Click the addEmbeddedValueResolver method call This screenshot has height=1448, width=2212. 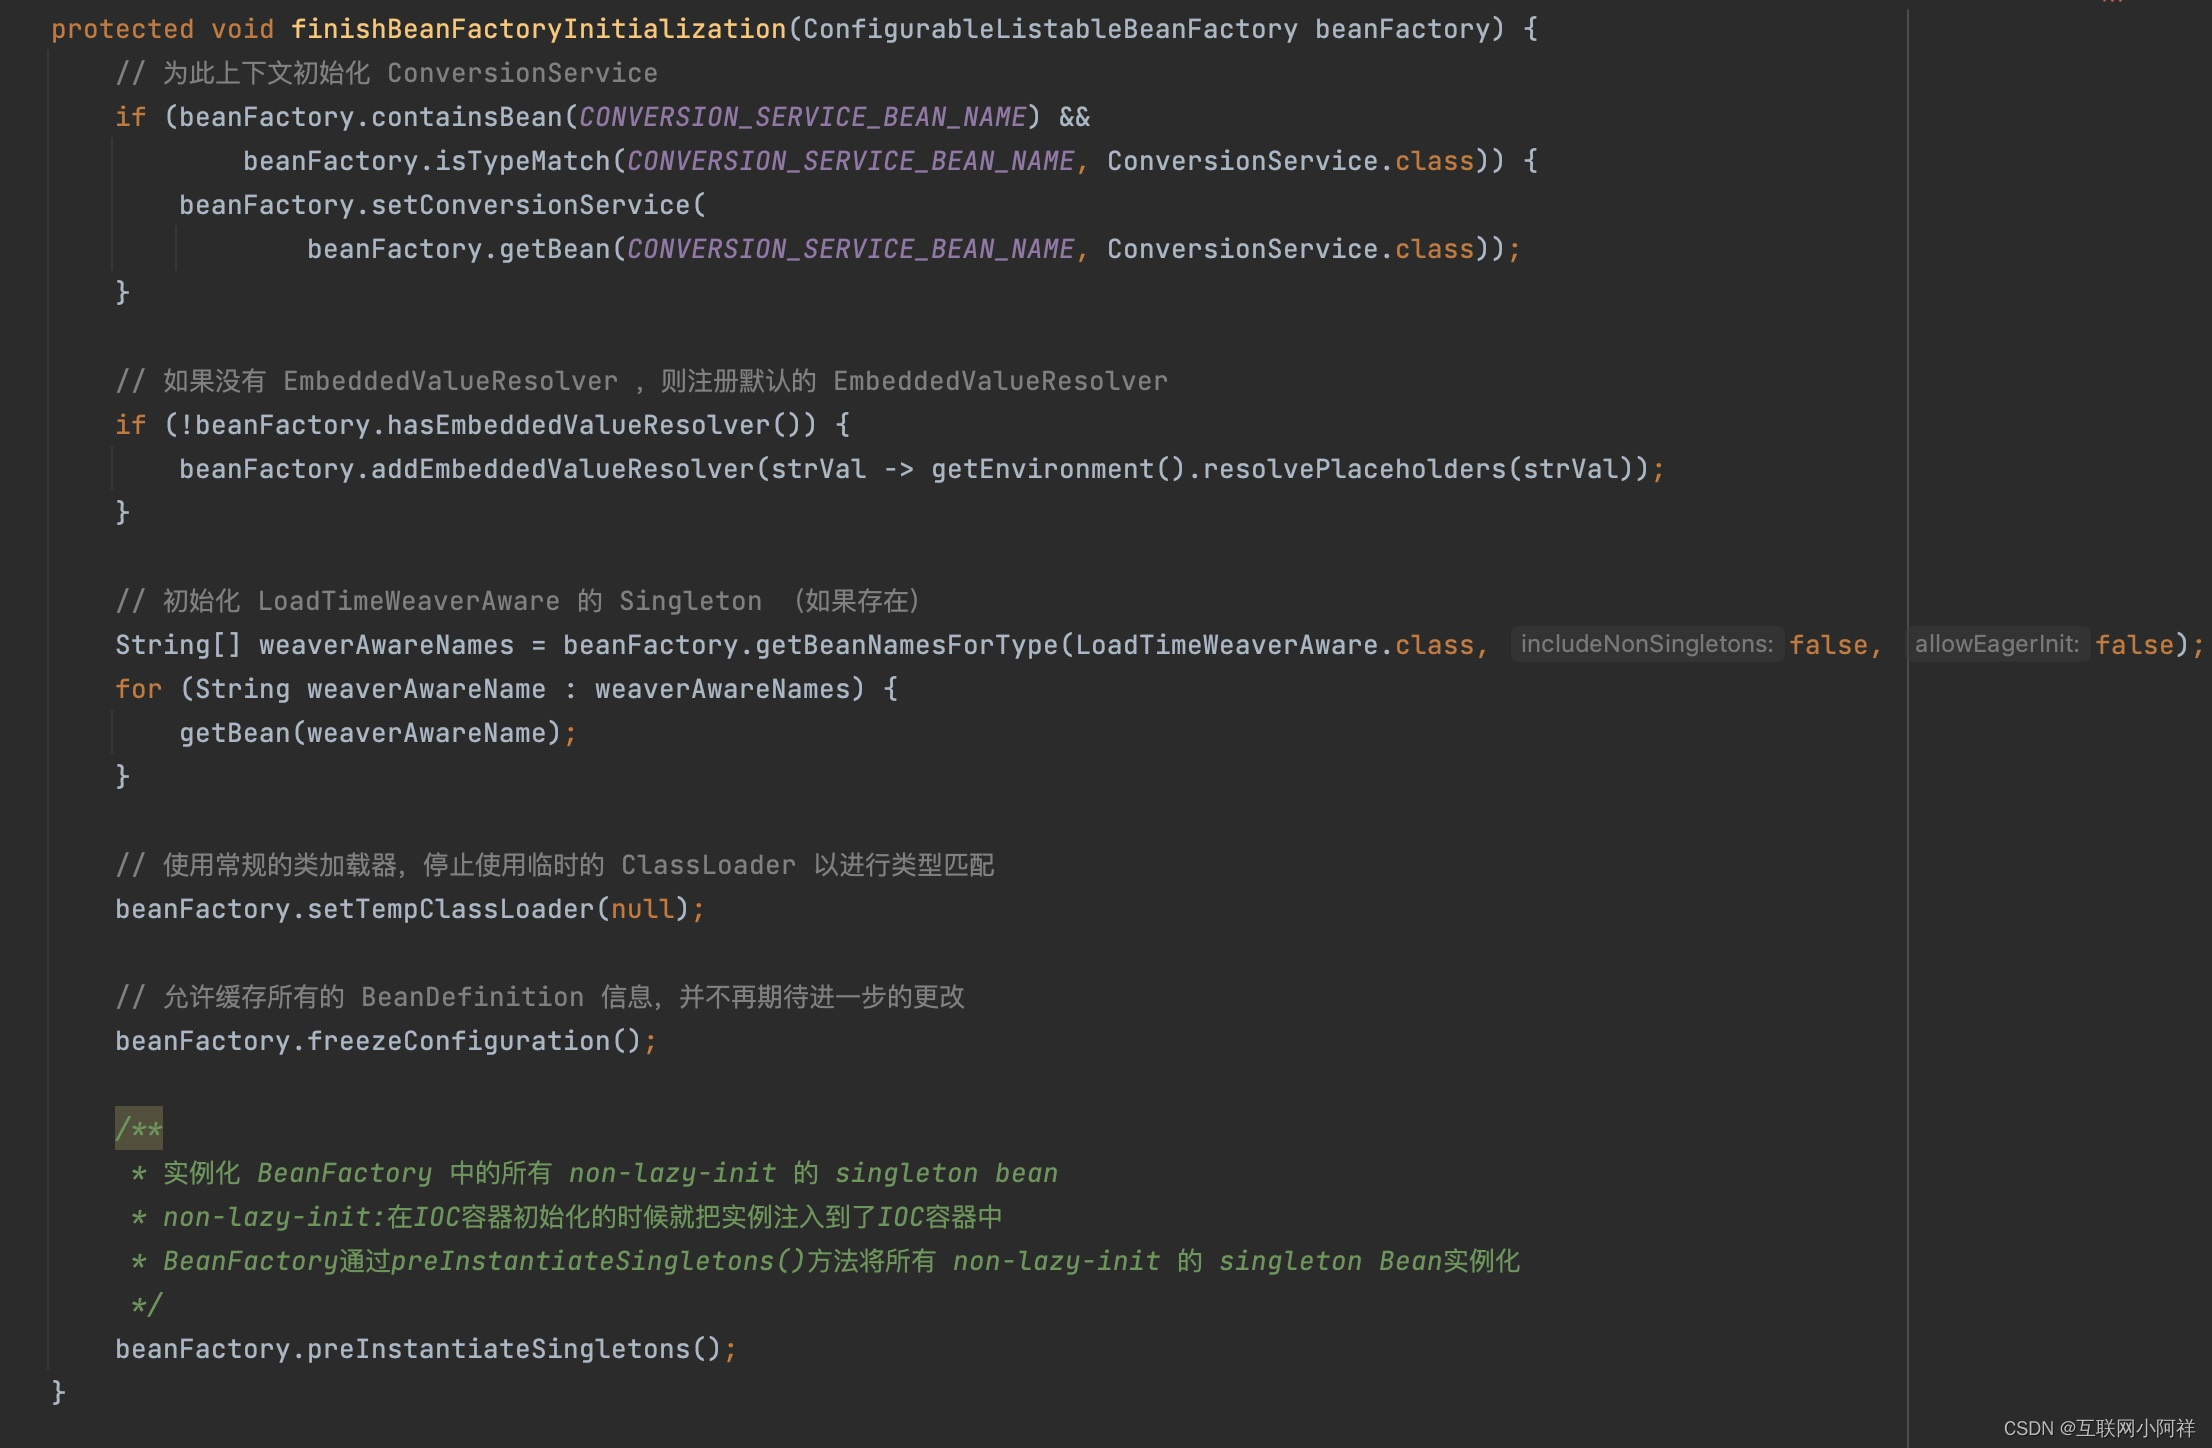[562, 469]
